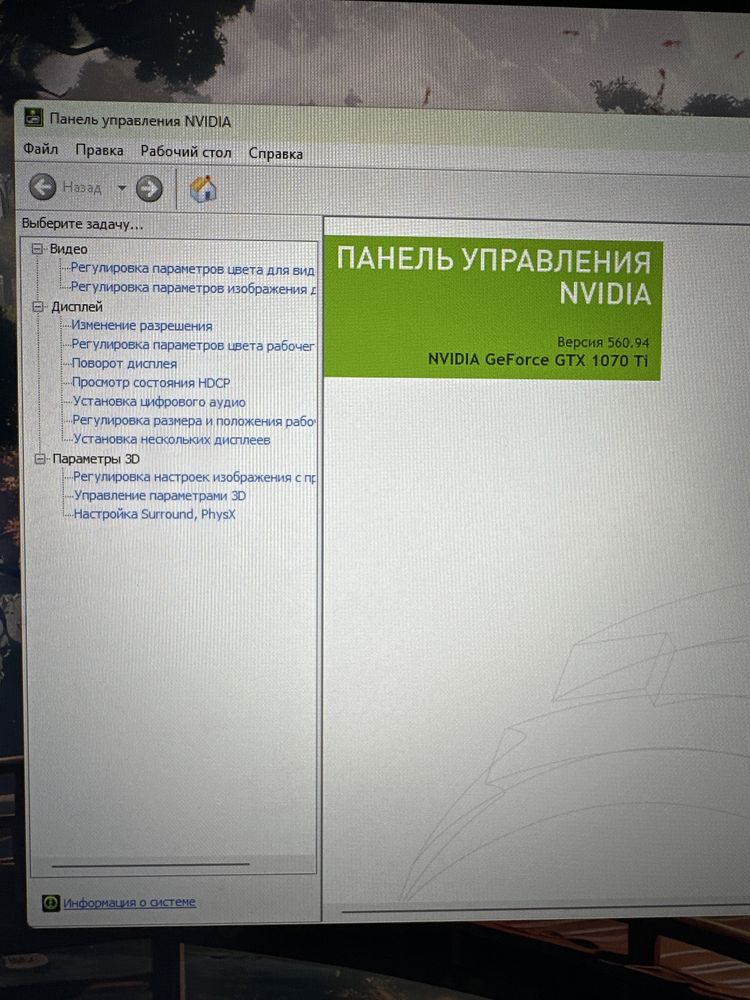
Task: Collapse the Дисплей tree node
Action: 38,307
